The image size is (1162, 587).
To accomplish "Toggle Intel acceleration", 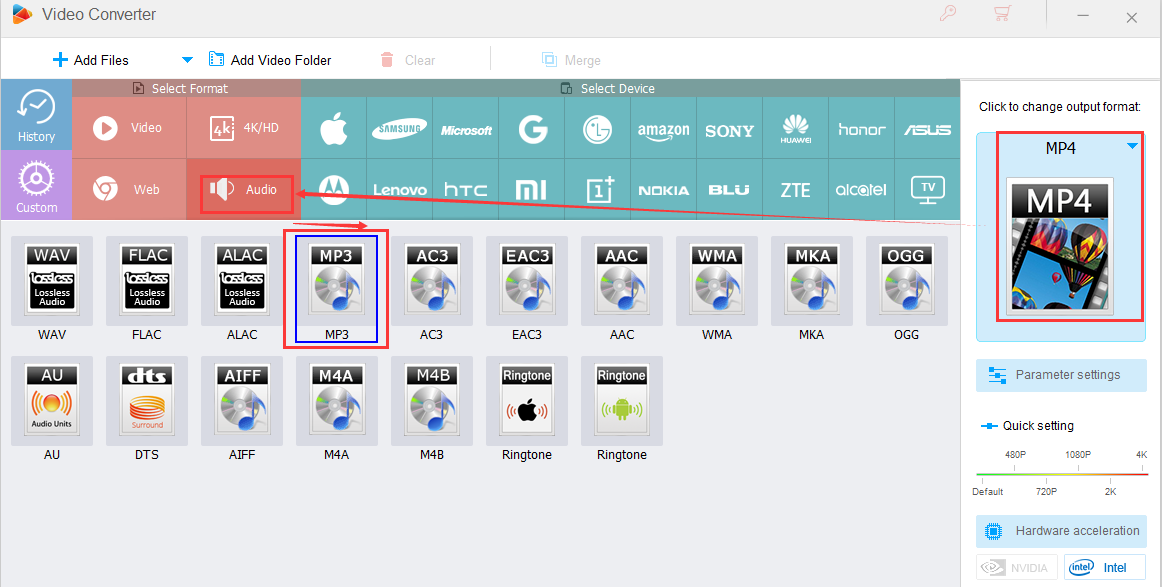I will point(1105,568).
